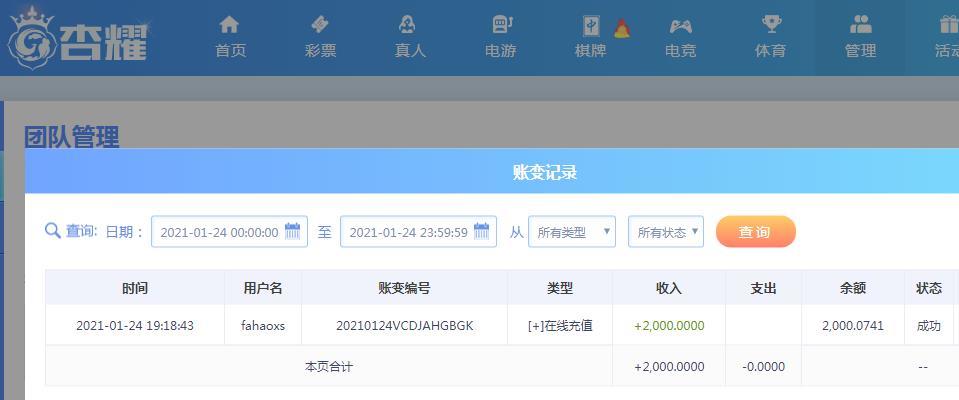This screenshot has height=400, width=959.
Task: Open the 体育 menu item
Action: [x=771, y=51]
